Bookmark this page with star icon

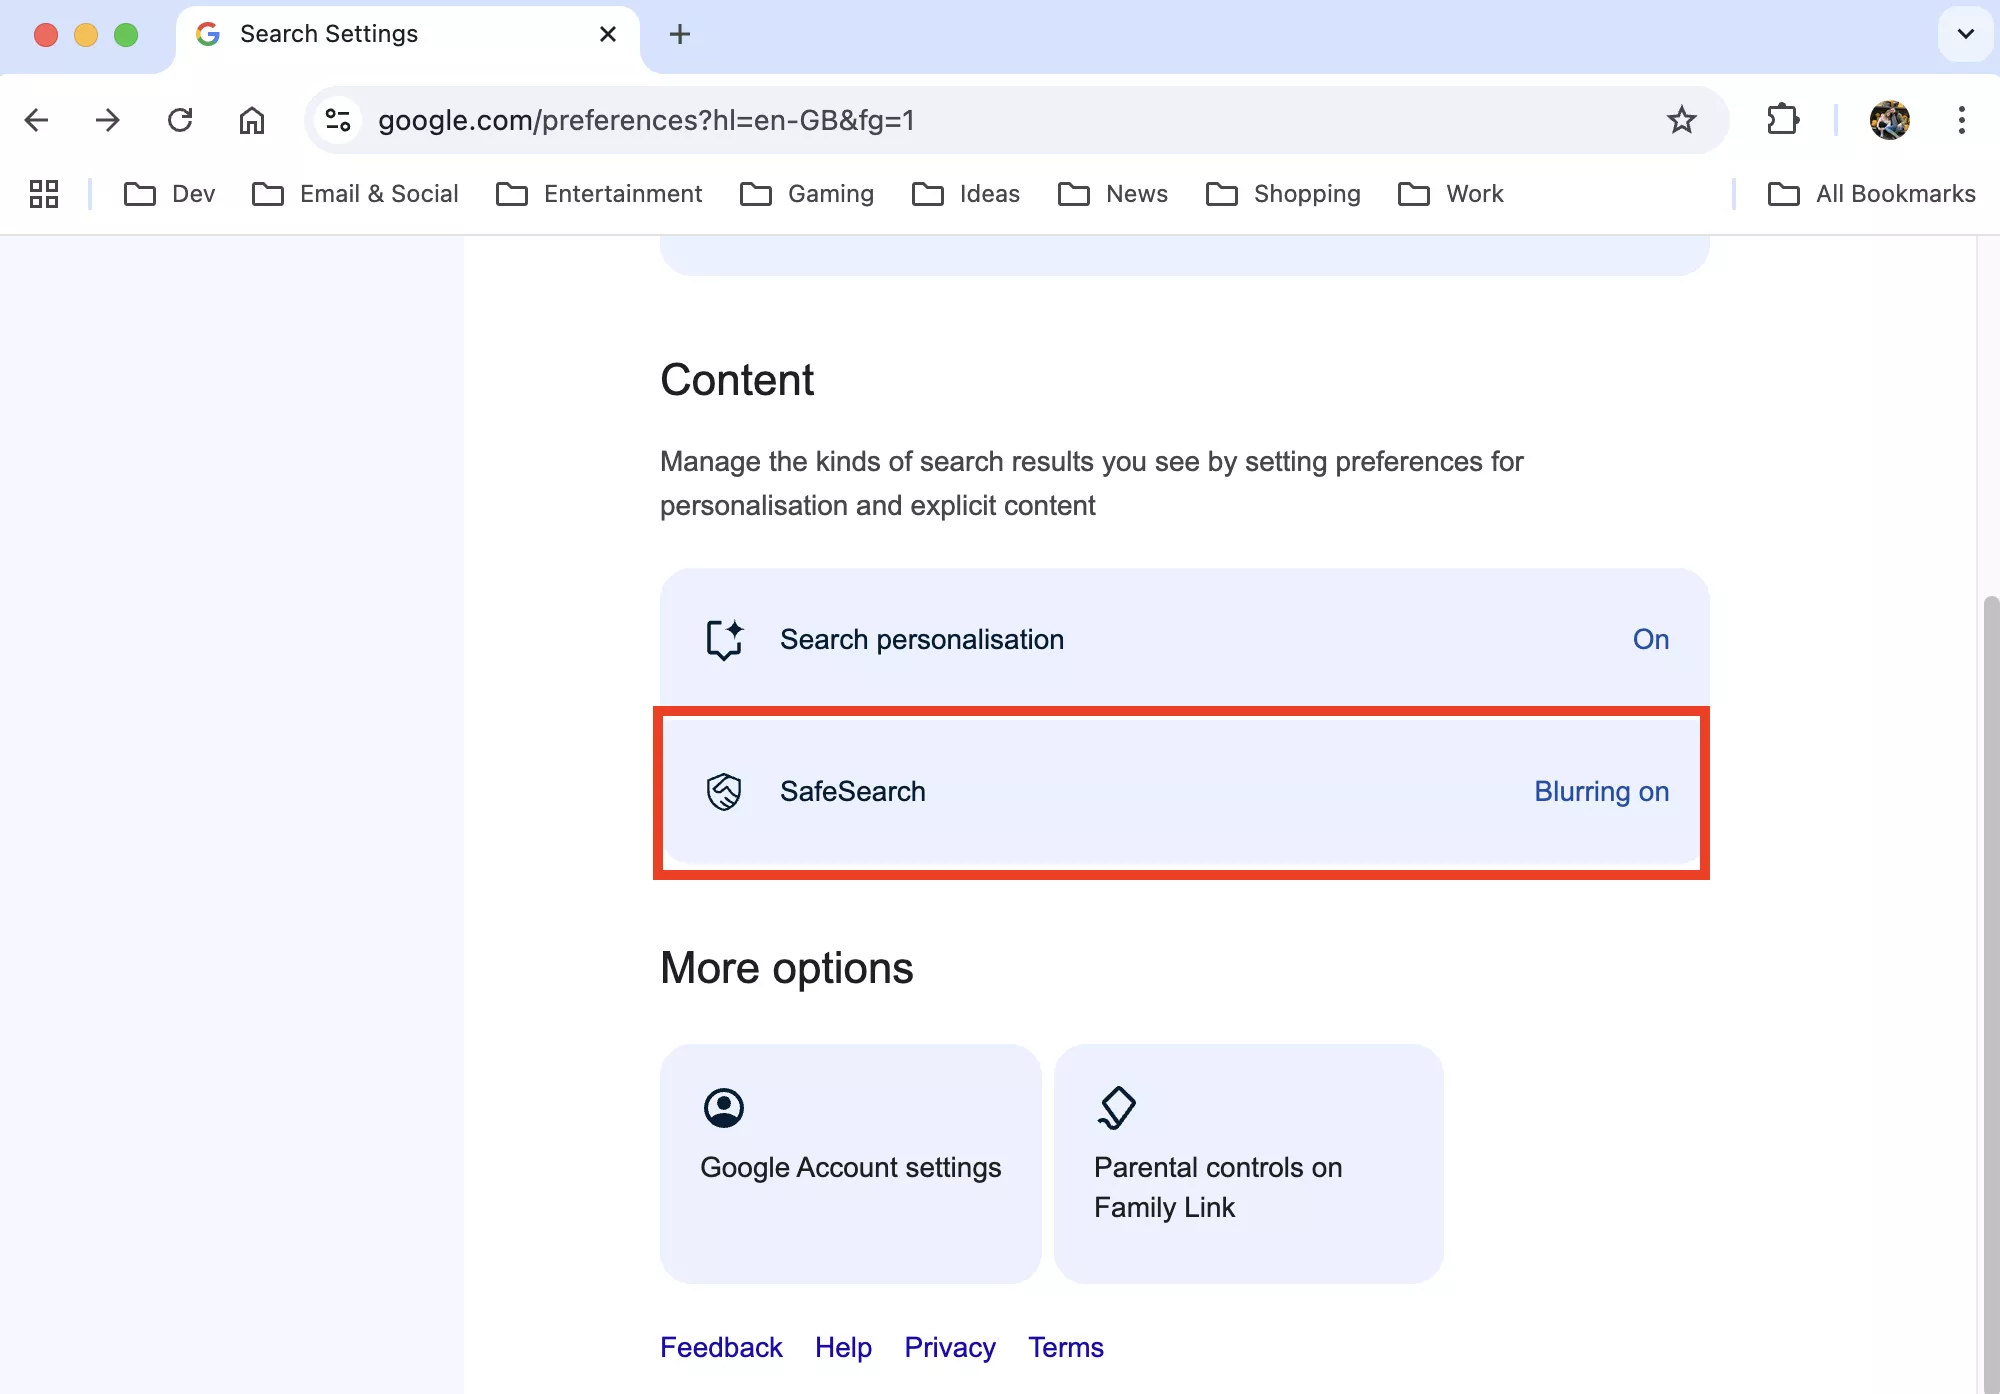click(1681, 120)
